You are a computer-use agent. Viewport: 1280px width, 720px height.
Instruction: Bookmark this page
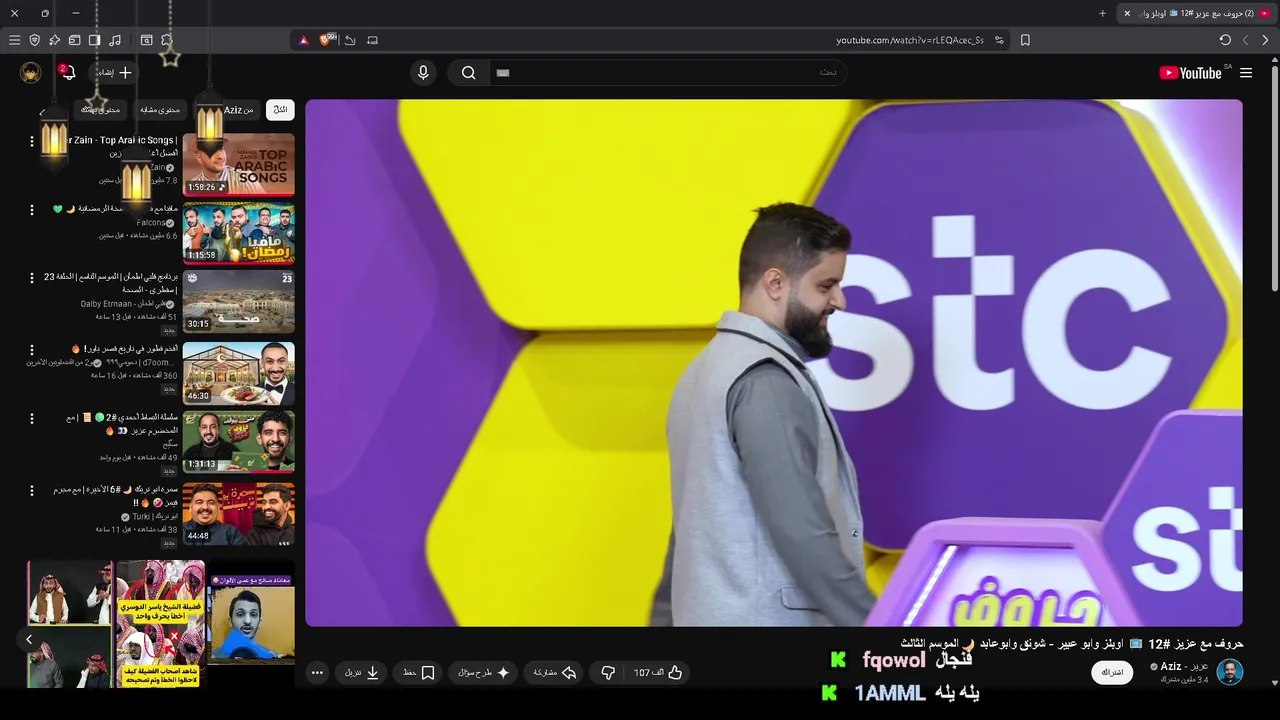coord(1025,40)
